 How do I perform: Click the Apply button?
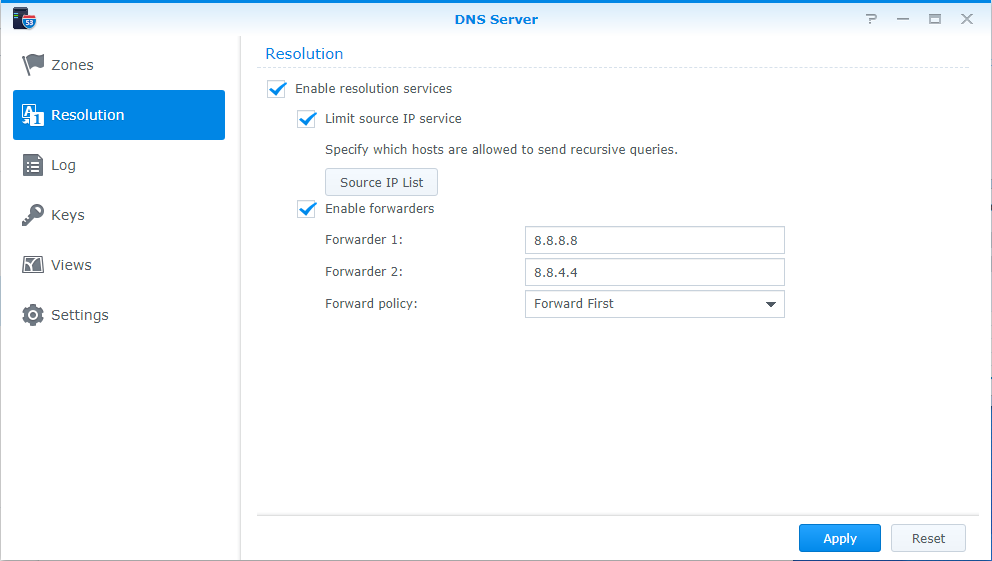[x=840, y=538]
